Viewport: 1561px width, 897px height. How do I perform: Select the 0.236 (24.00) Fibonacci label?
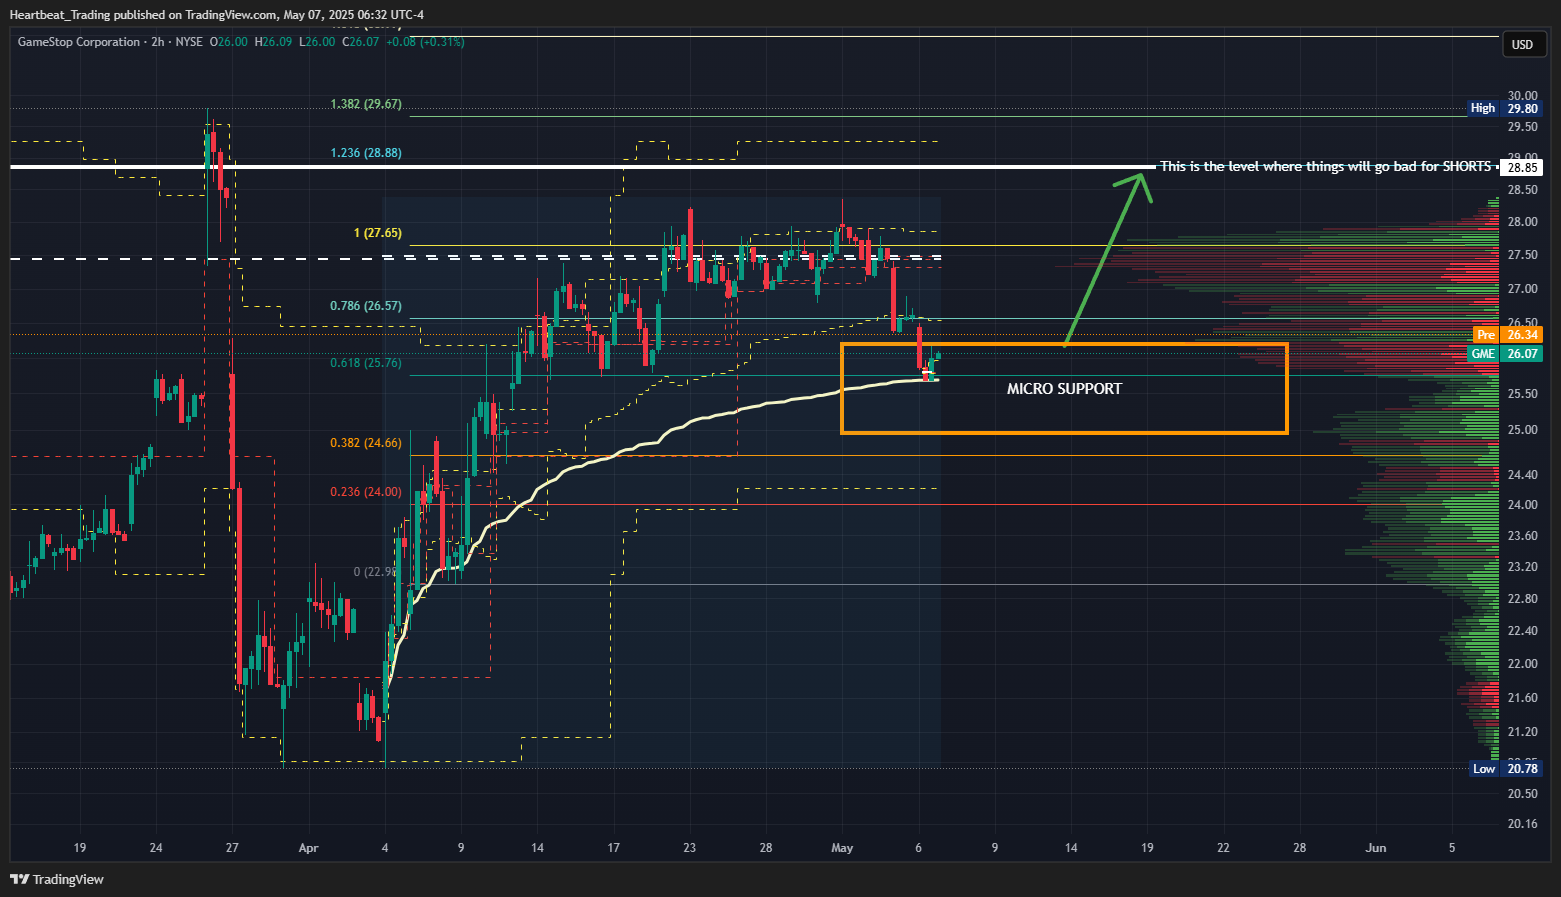point(366,492)
